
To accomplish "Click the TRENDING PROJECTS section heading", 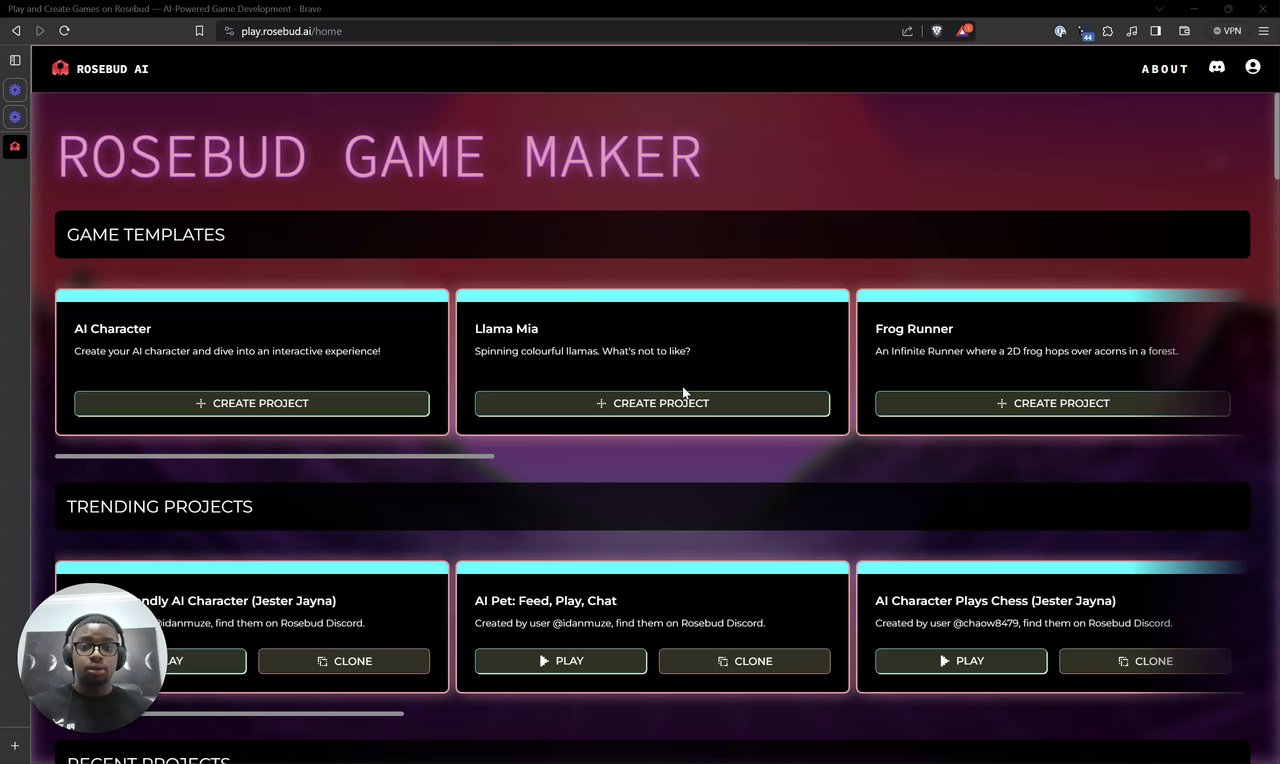I will (160, 507).
